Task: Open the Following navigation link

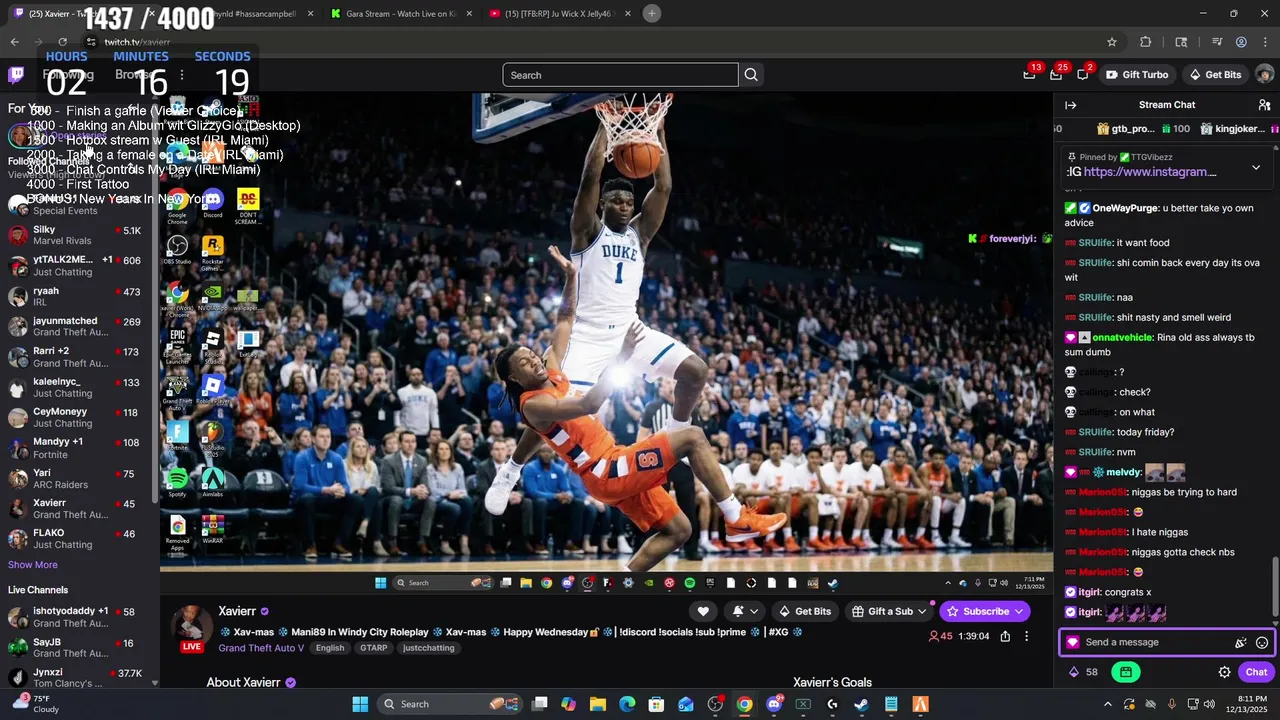Action: pos(68,75)
